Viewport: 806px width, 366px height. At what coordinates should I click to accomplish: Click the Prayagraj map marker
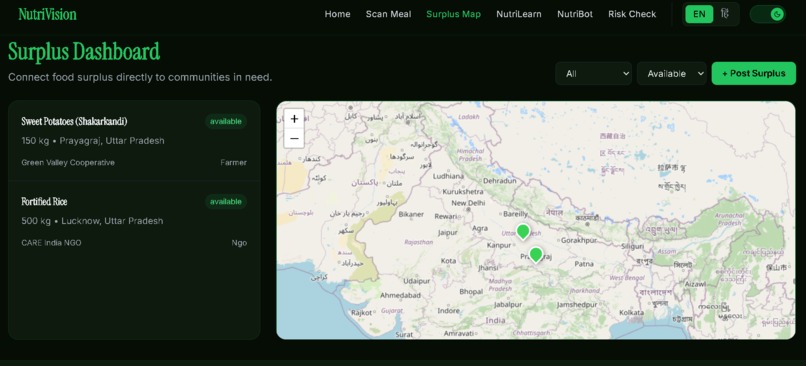coord(536,255)
